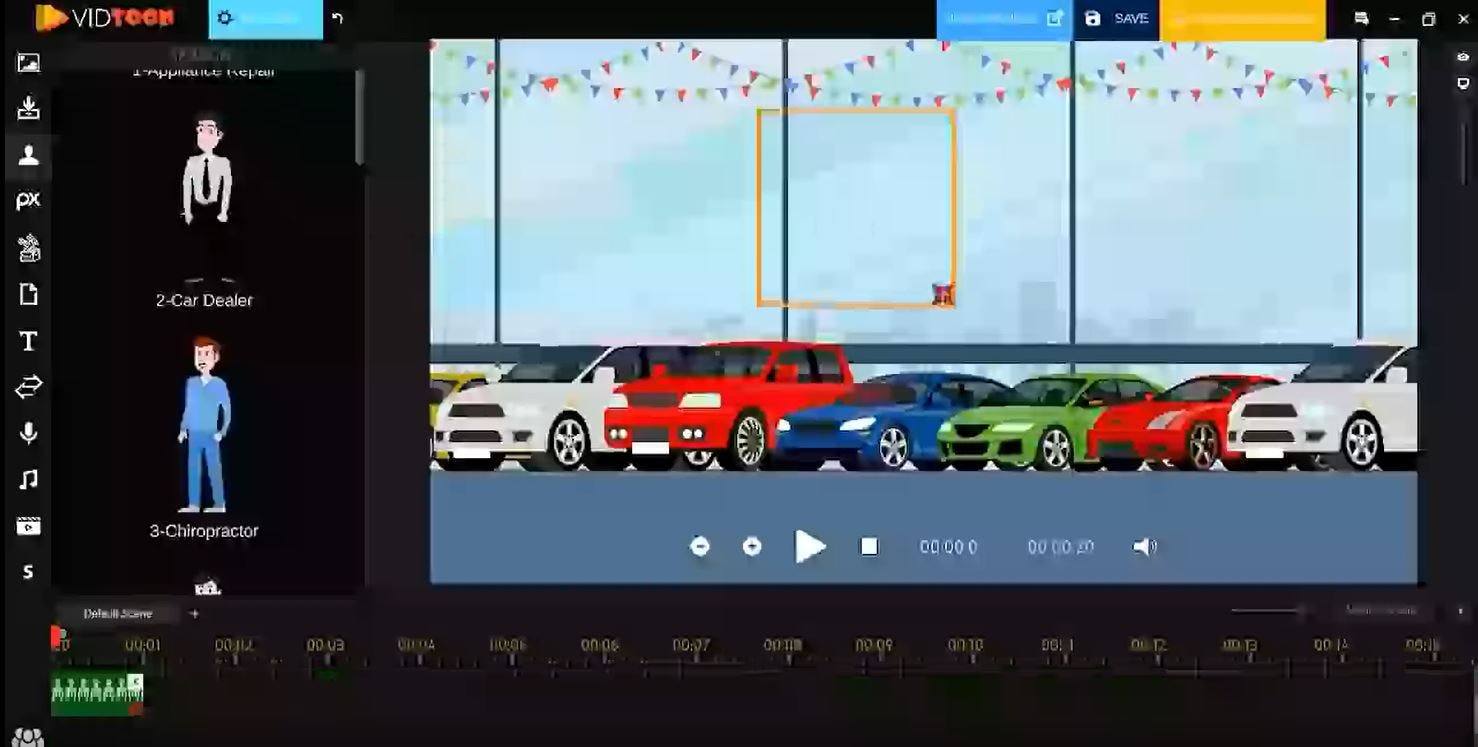Toggle the eye visibility icon beside the canvas
The height and width of the screenshot is (747, 1478).
click(x=1462, y=57)
